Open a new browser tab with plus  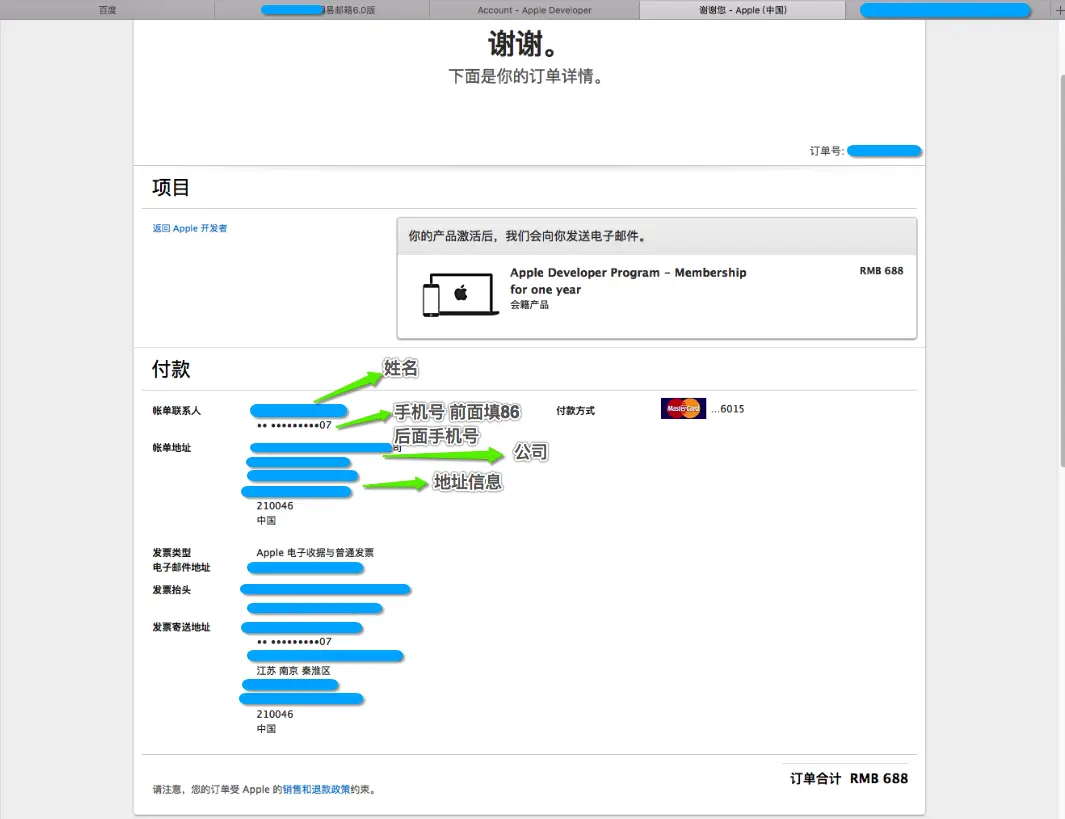pyautogui.click(x=1059, y=10)
